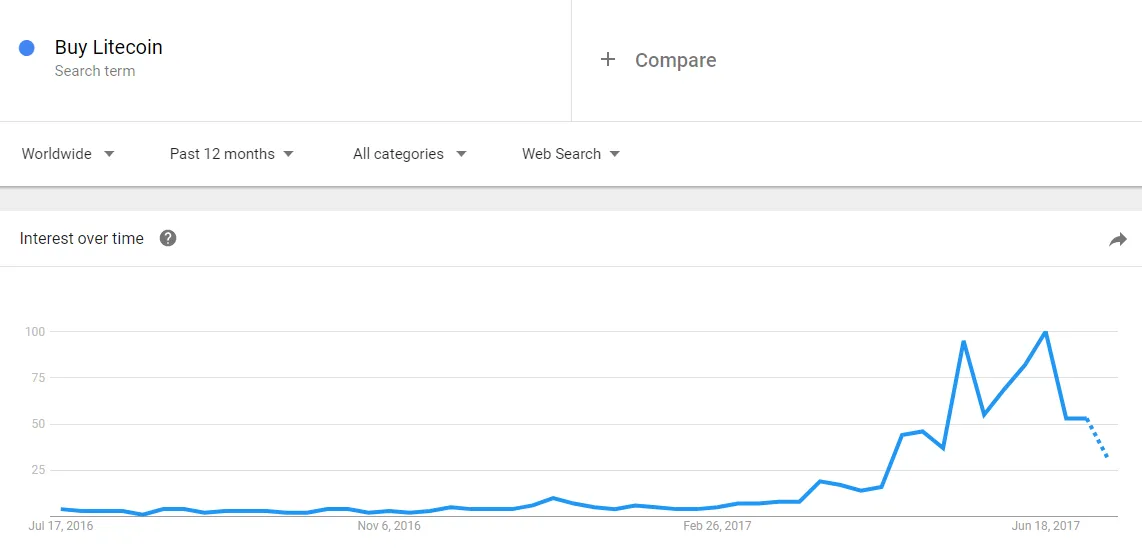Click the Nov 6, 2016 axis label
Screen dimensions: 1142x559
pos(389,526)
